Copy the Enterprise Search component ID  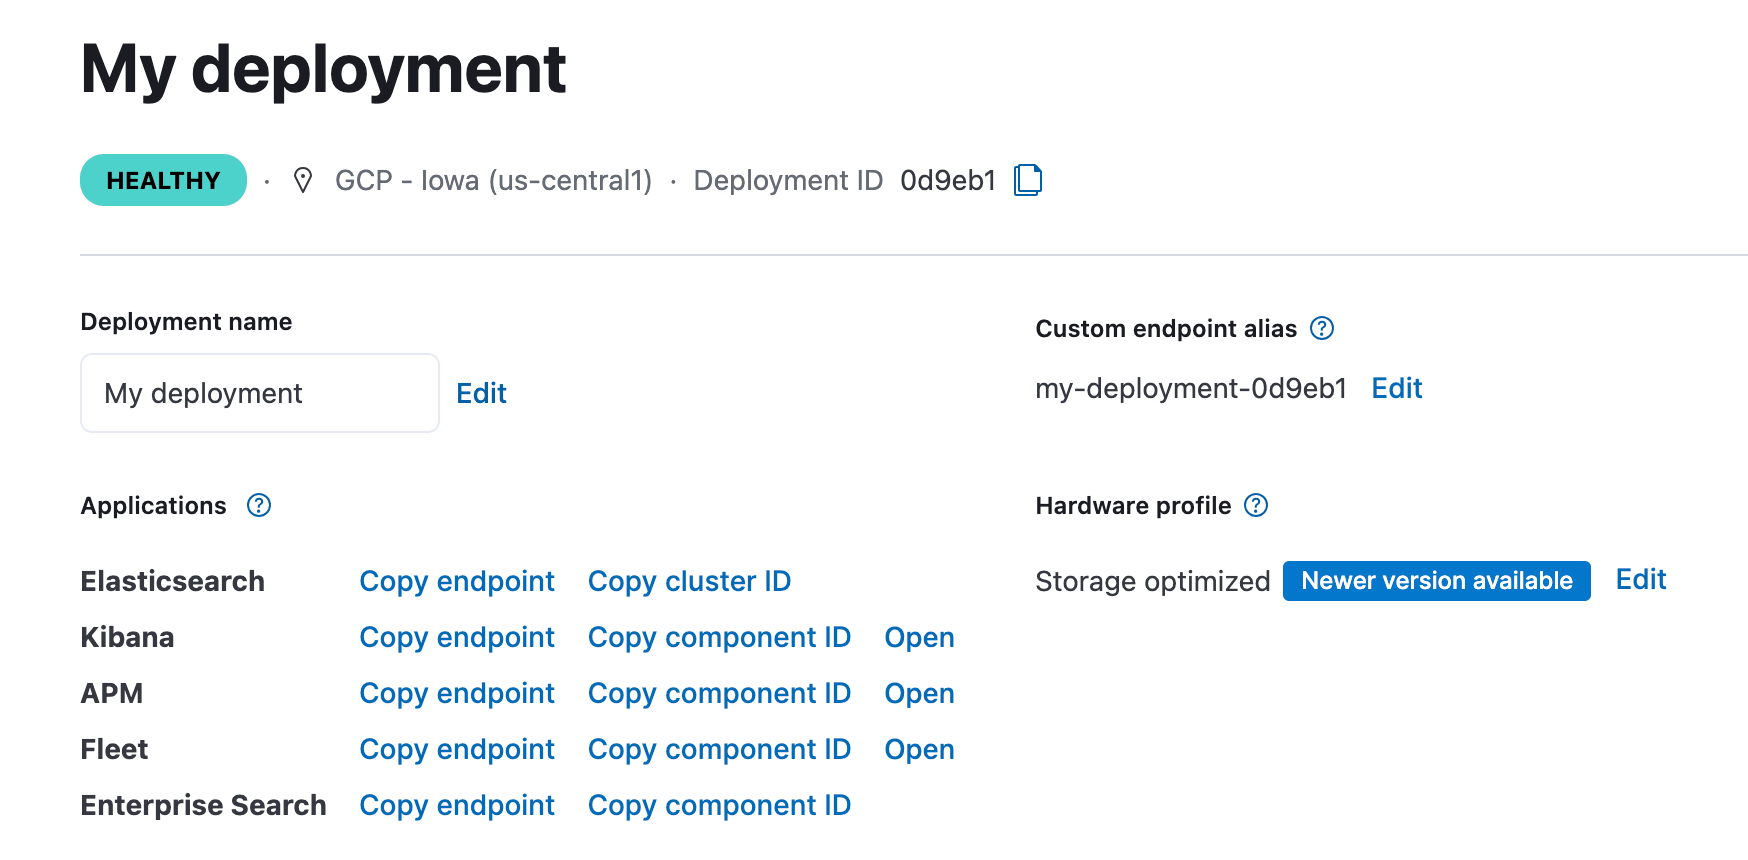coord(719,805)
